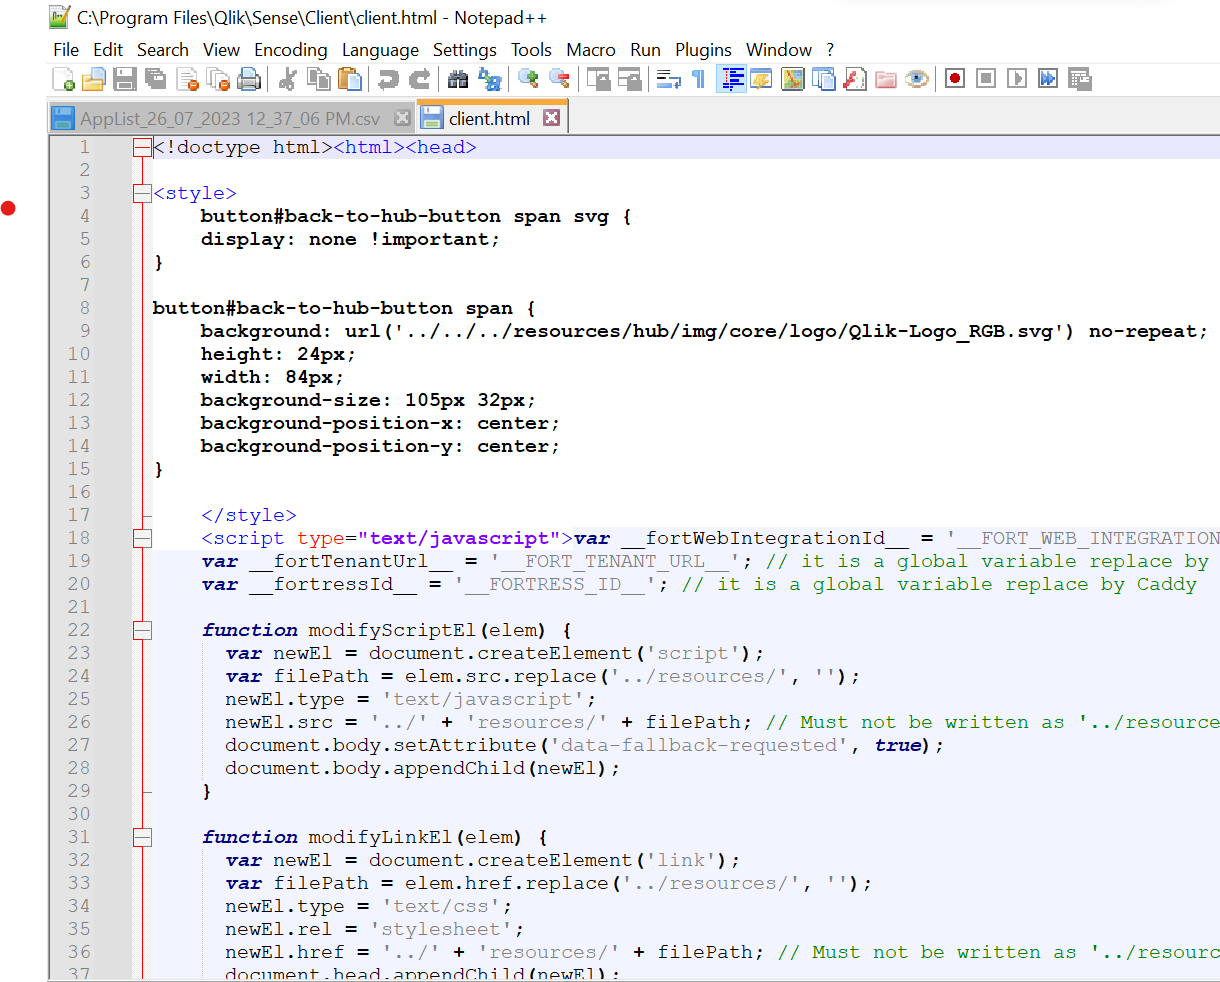Toggle Word Wrap from the toolbar
This screenshot has width=1220, height=982.
pos(669,78)
